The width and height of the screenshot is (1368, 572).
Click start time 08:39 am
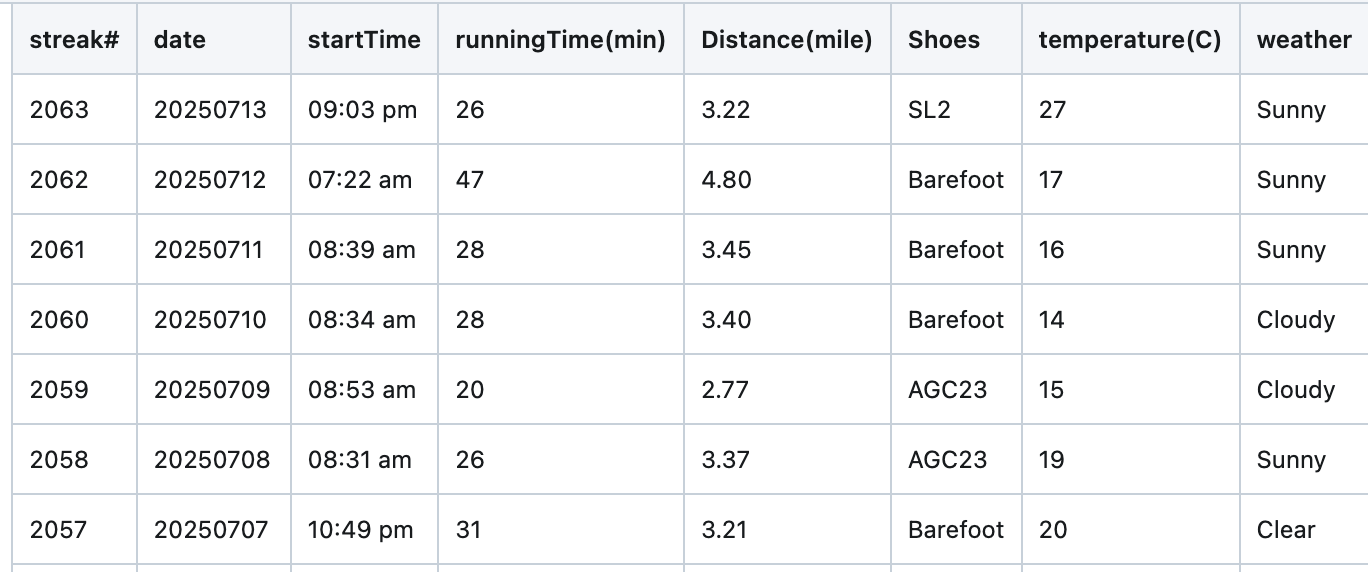tap(361, 250)
